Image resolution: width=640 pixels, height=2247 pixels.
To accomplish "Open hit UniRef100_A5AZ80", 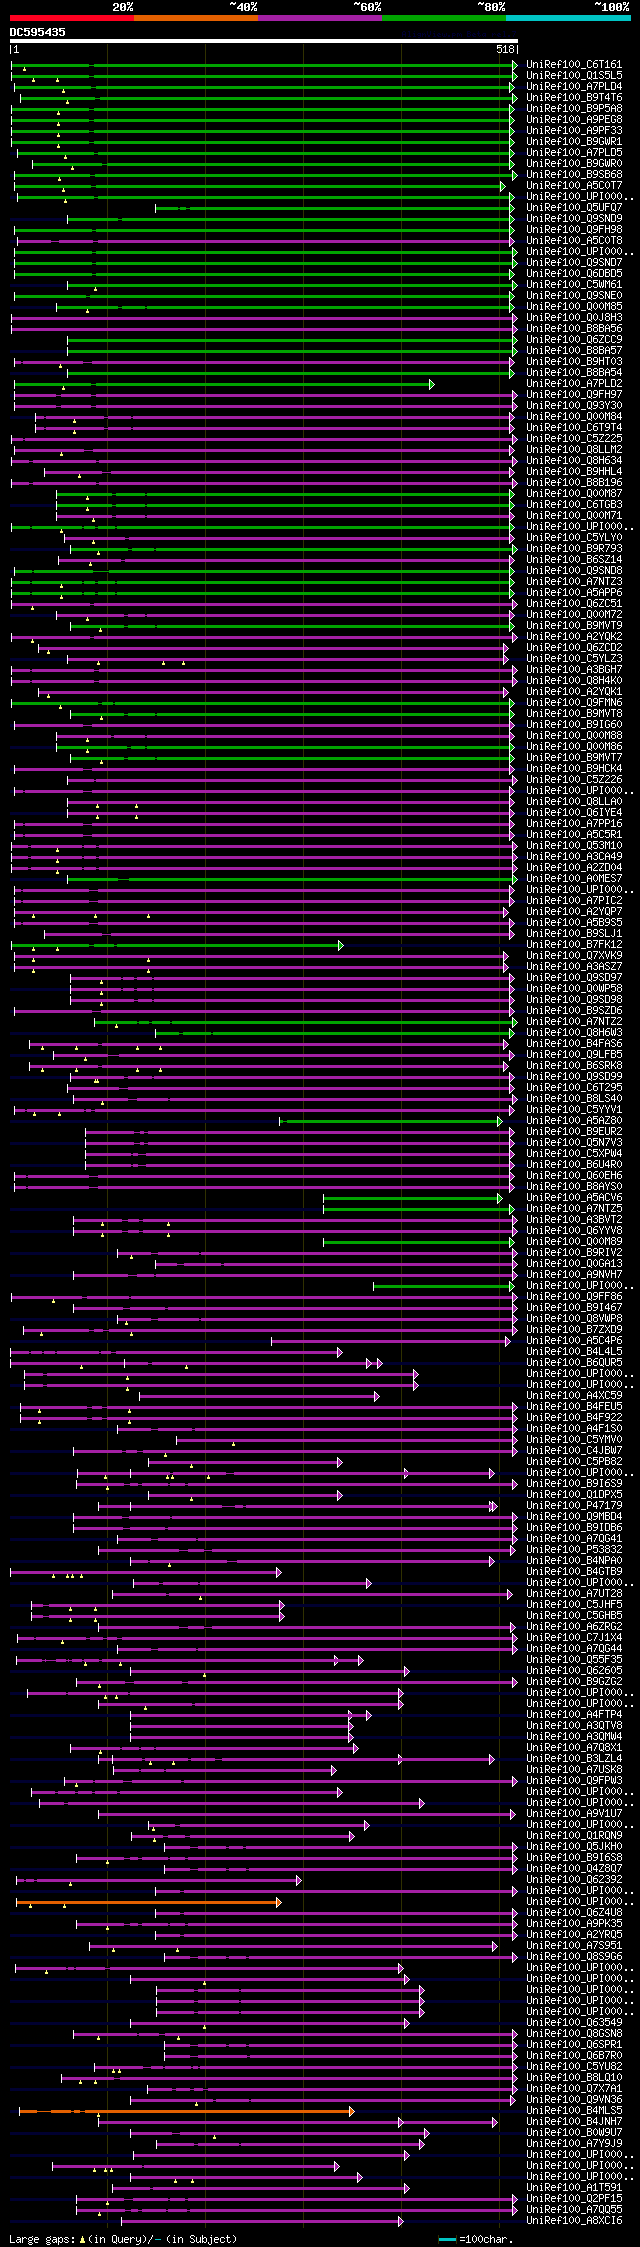I will tap(574, 1121).
